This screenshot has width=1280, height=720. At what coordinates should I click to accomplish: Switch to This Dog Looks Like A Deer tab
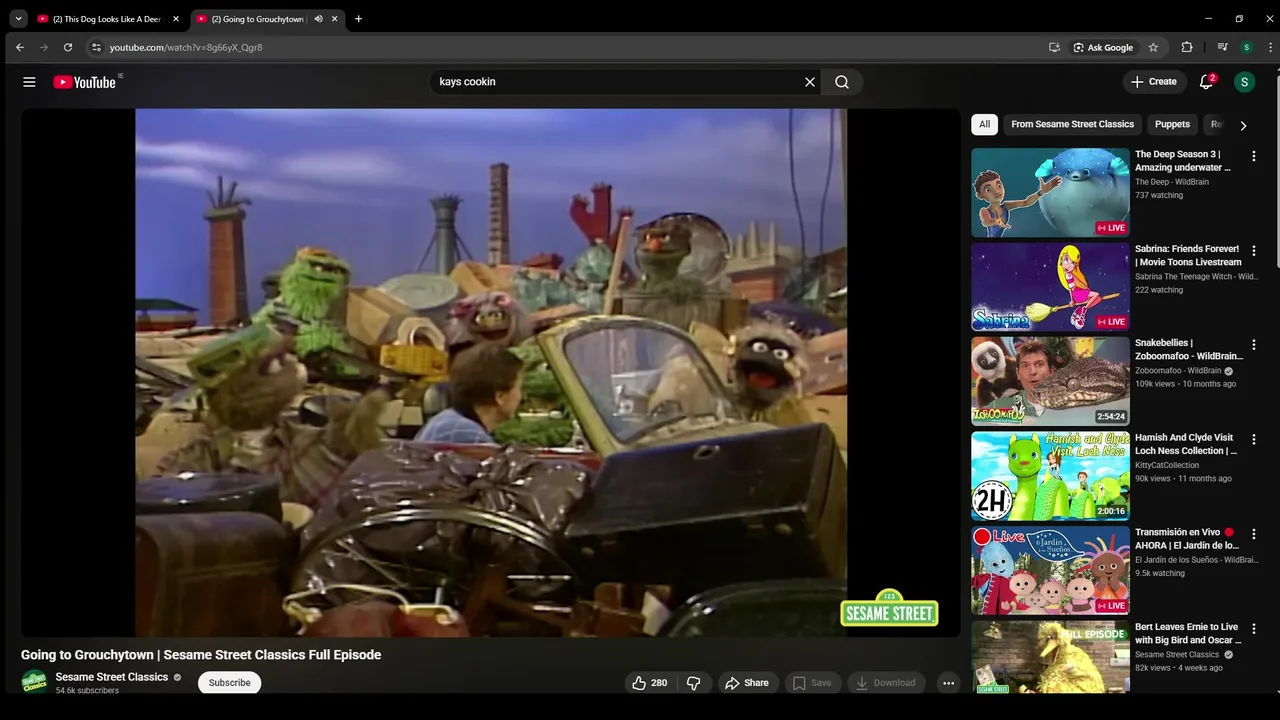coord(109,19)
